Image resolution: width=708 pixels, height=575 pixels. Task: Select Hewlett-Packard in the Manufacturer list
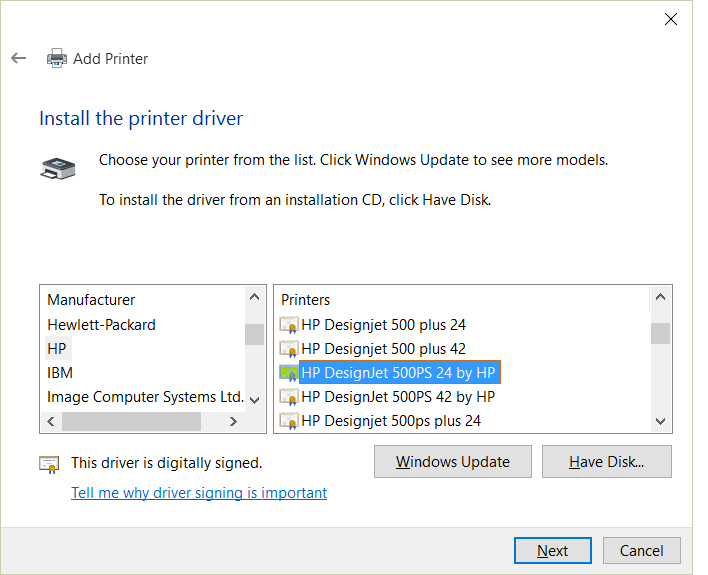point(101,325)
